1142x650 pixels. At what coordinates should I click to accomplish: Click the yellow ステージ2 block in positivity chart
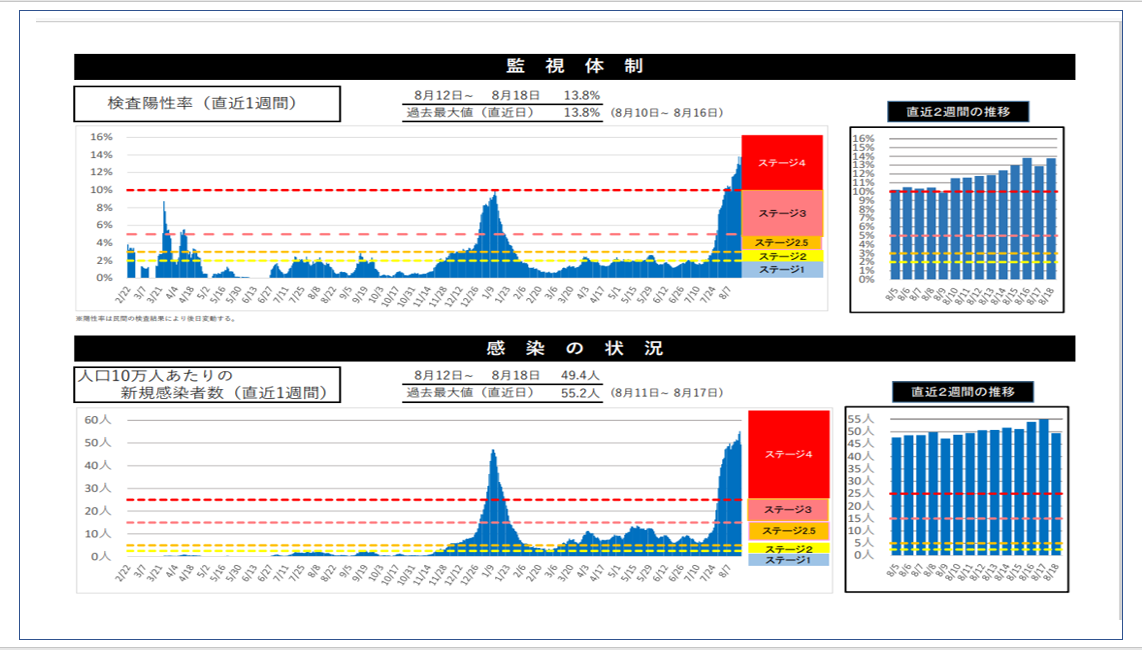781,257
